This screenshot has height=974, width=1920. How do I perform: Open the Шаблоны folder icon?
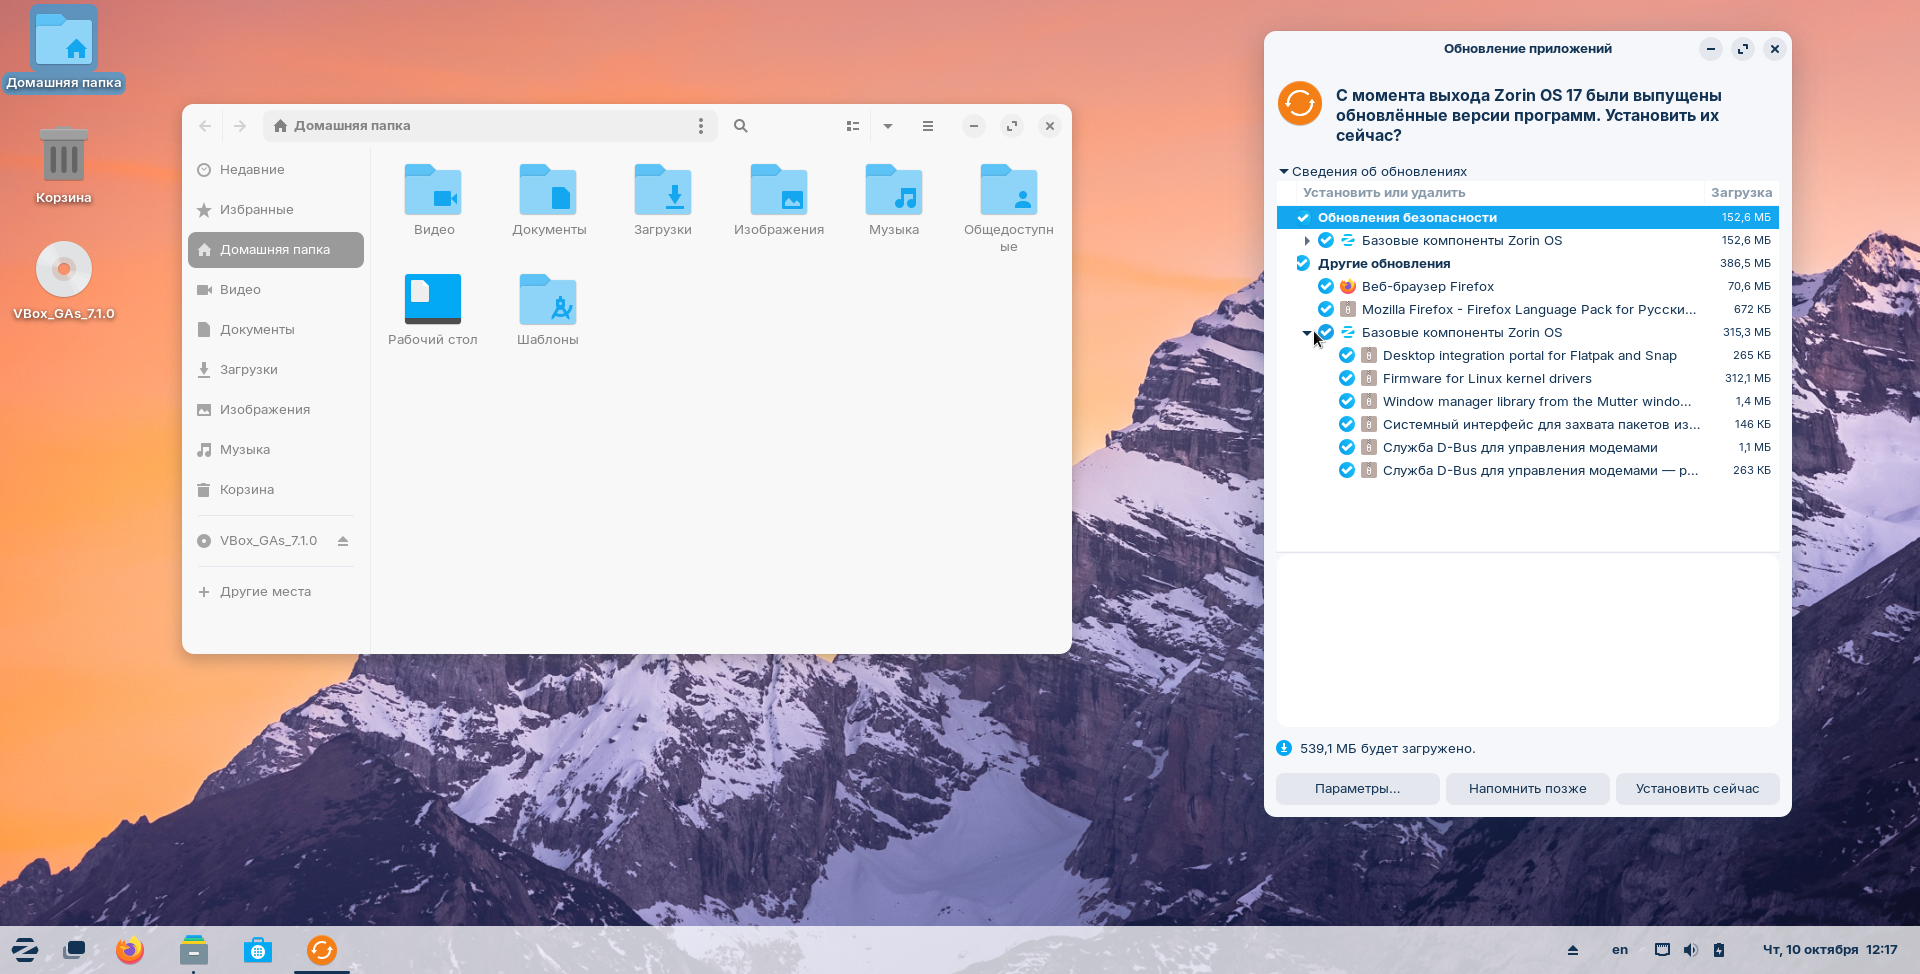tap(548, 299)
